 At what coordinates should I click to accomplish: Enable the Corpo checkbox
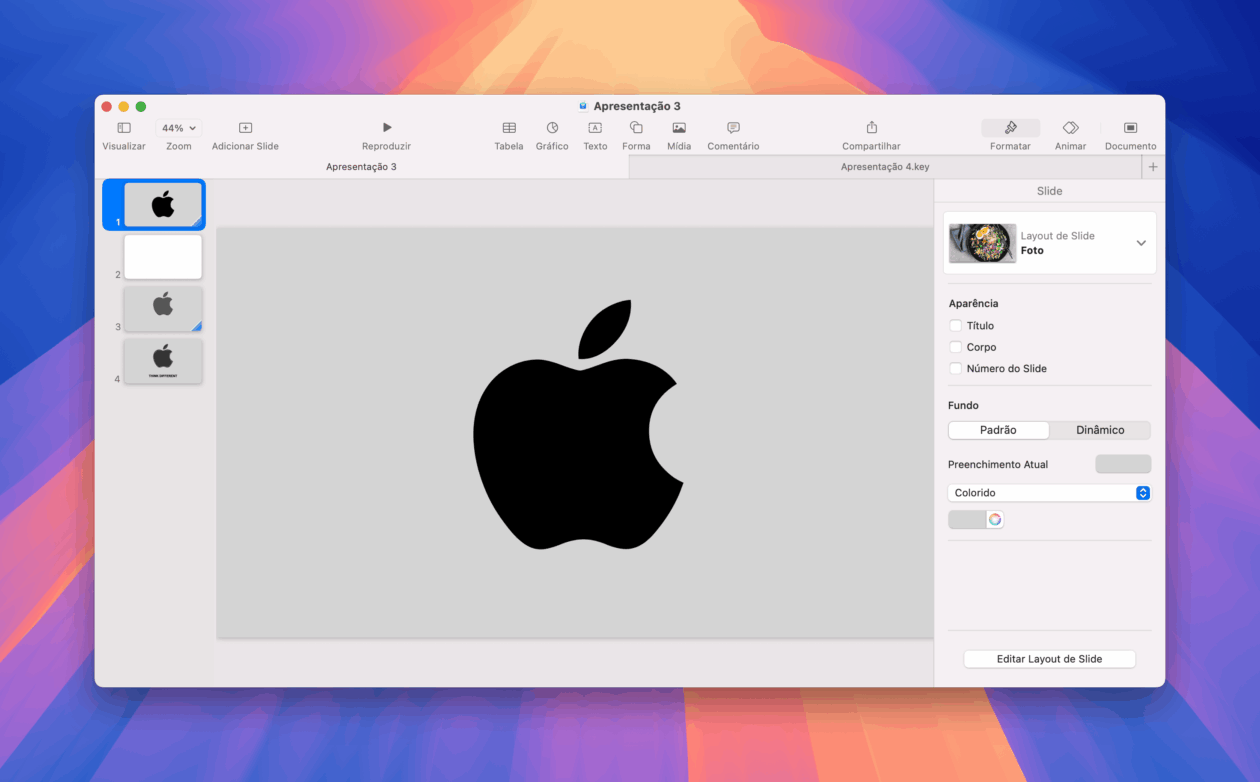point(955,347)
